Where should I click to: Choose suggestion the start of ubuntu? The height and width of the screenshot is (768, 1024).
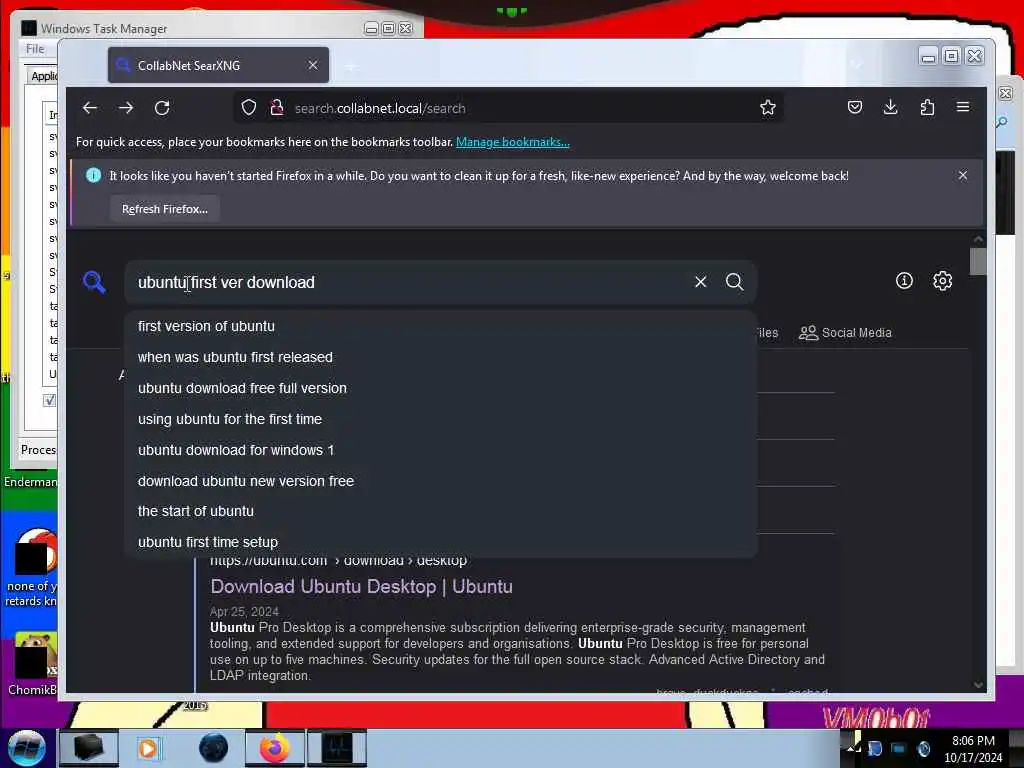click(441, 511)
